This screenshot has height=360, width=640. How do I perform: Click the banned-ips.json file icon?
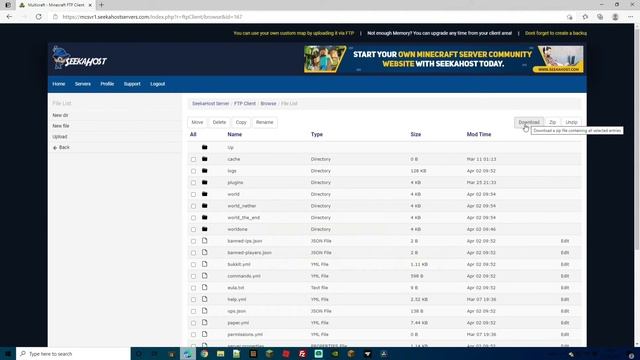pyautogui.click(x=204, y=241)
